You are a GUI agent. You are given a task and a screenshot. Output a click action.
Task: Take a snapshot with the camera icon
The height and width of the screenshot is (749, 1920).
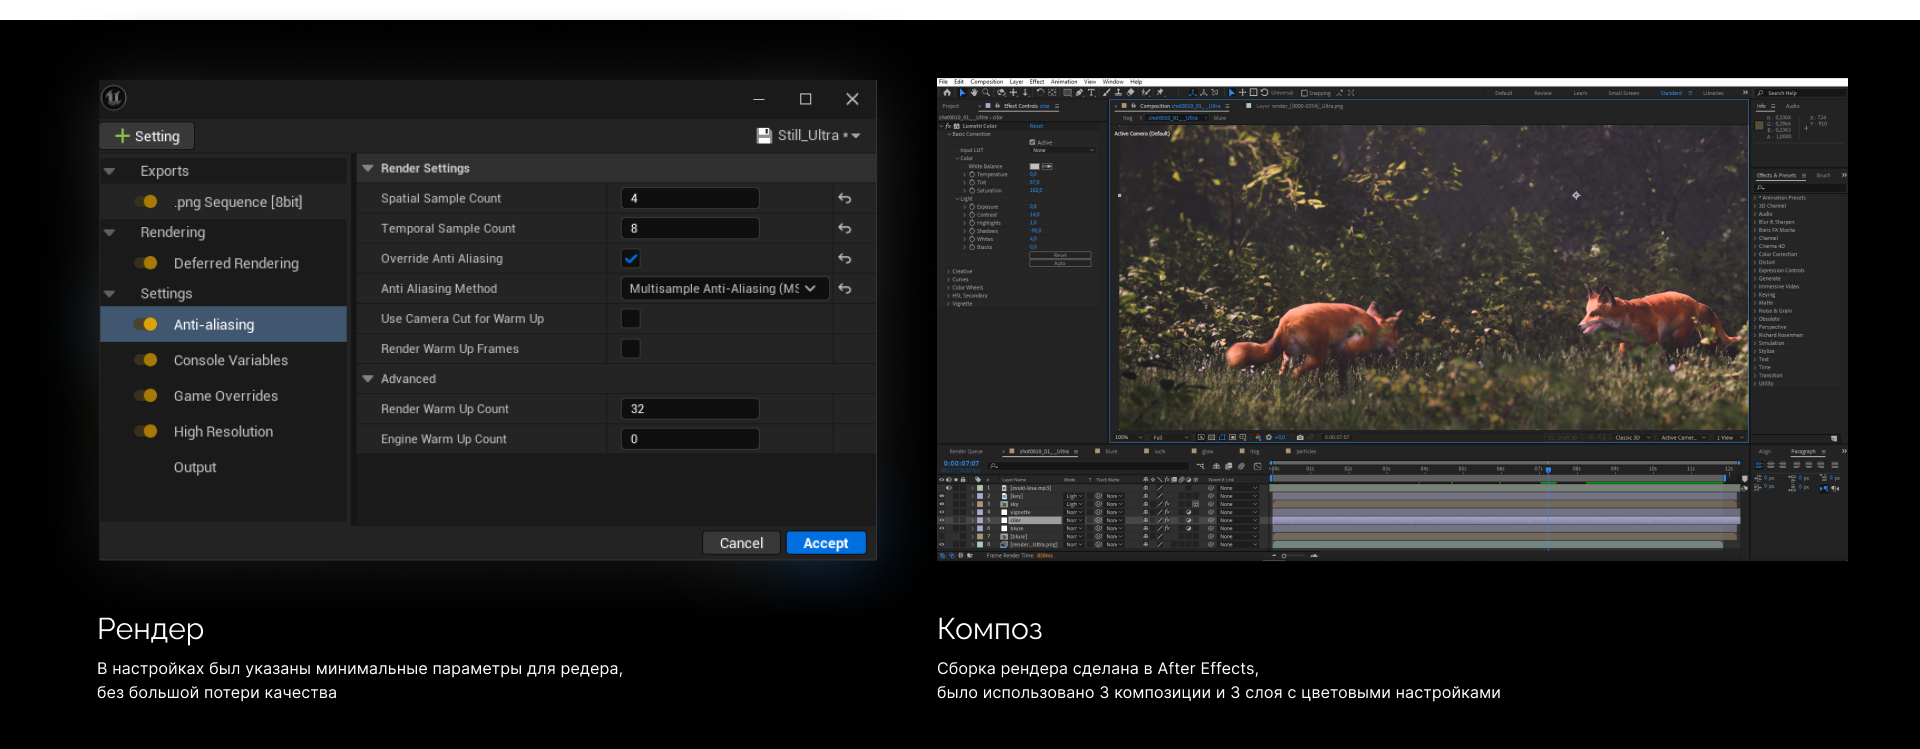pos(1300,437)
